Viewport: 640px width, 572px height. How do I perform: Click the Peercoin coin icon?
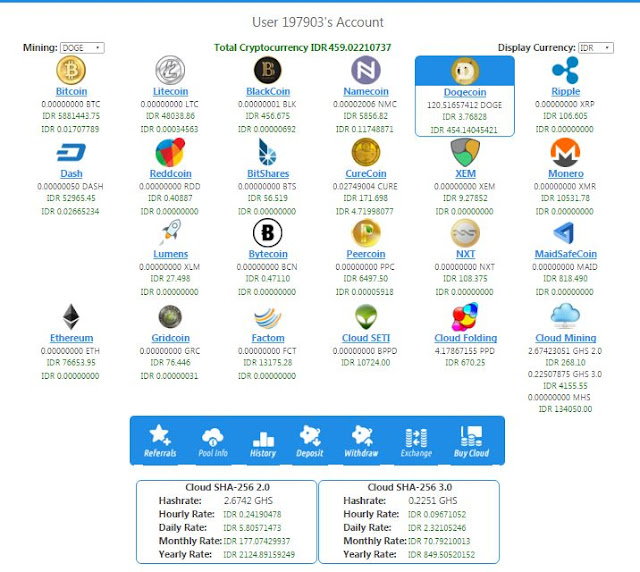click(x=366, y=233)
